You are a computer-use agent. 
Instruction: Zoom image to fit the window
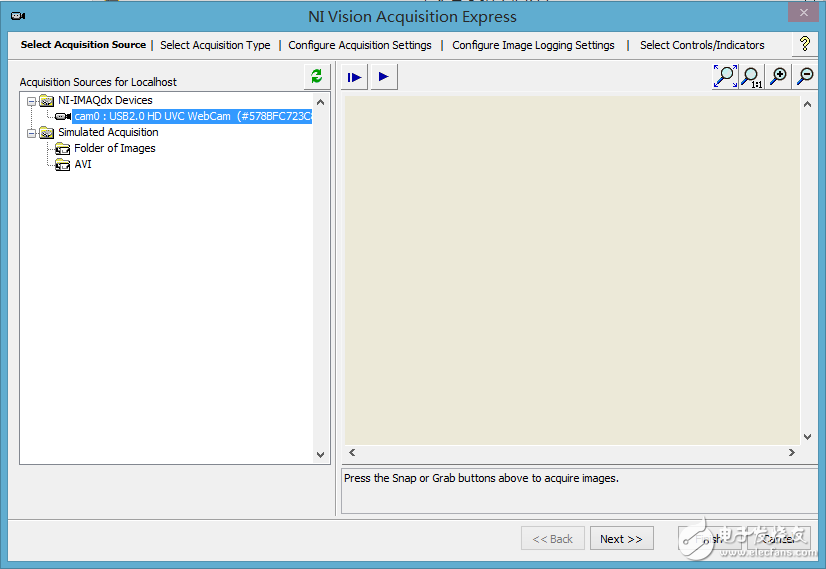coord(725,77)
